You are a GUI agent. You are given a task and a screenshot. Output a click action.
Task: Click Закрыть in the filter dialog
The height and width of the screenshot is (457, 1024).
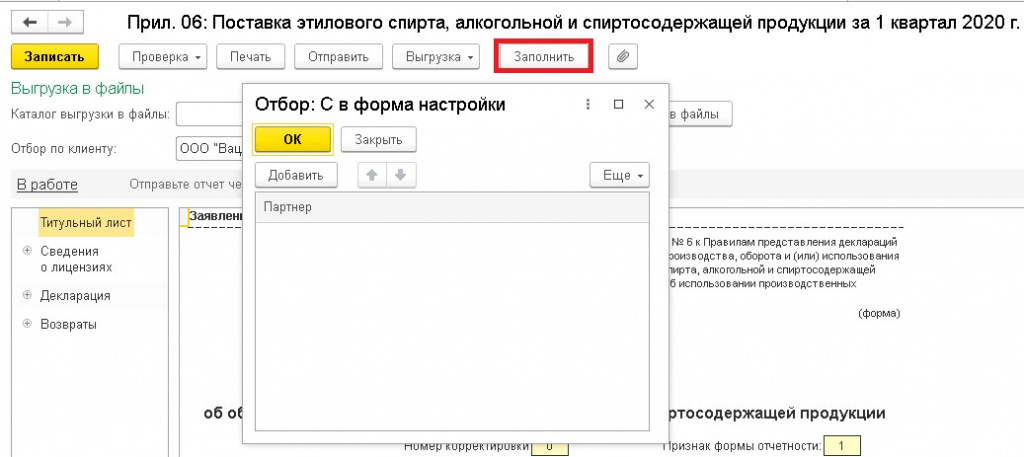click(x=379, y=139)
